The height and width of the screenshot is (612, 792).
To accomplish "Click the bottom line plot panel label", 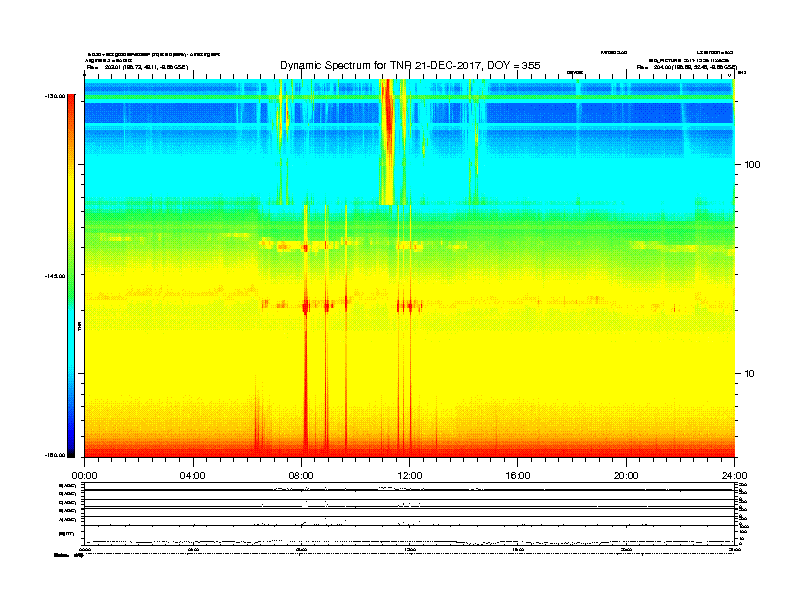I will pyautogui.click(x=66, y=533).
